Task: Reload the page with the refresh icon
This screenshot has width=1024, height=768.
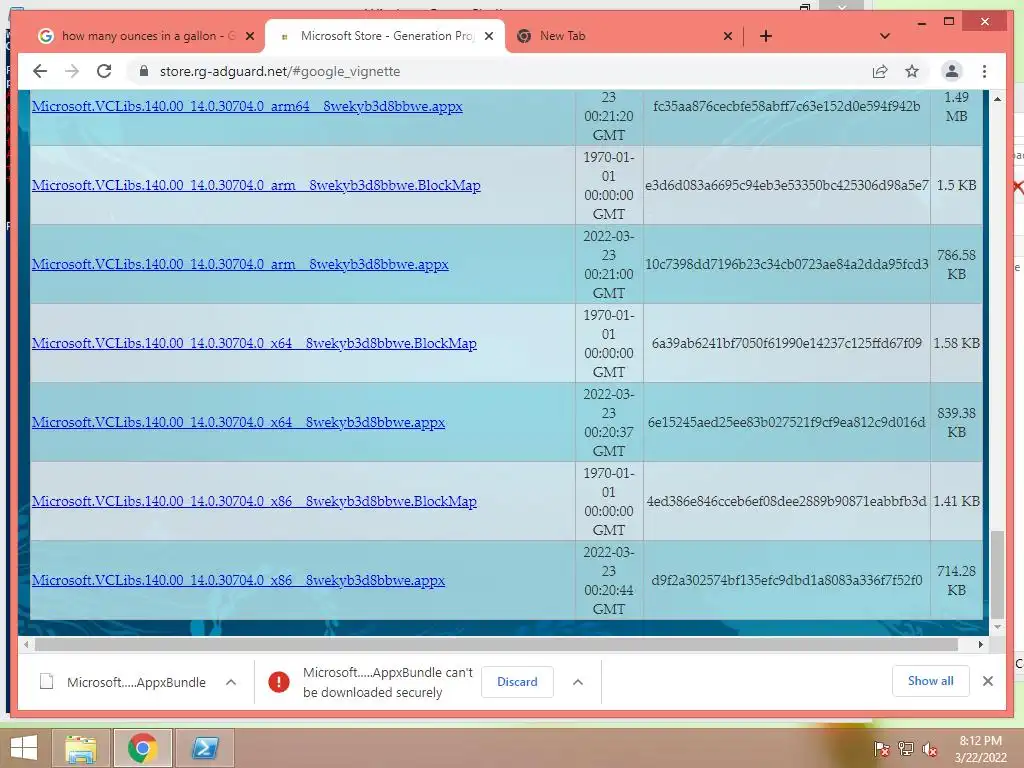Action: click(x=104, y=71)
